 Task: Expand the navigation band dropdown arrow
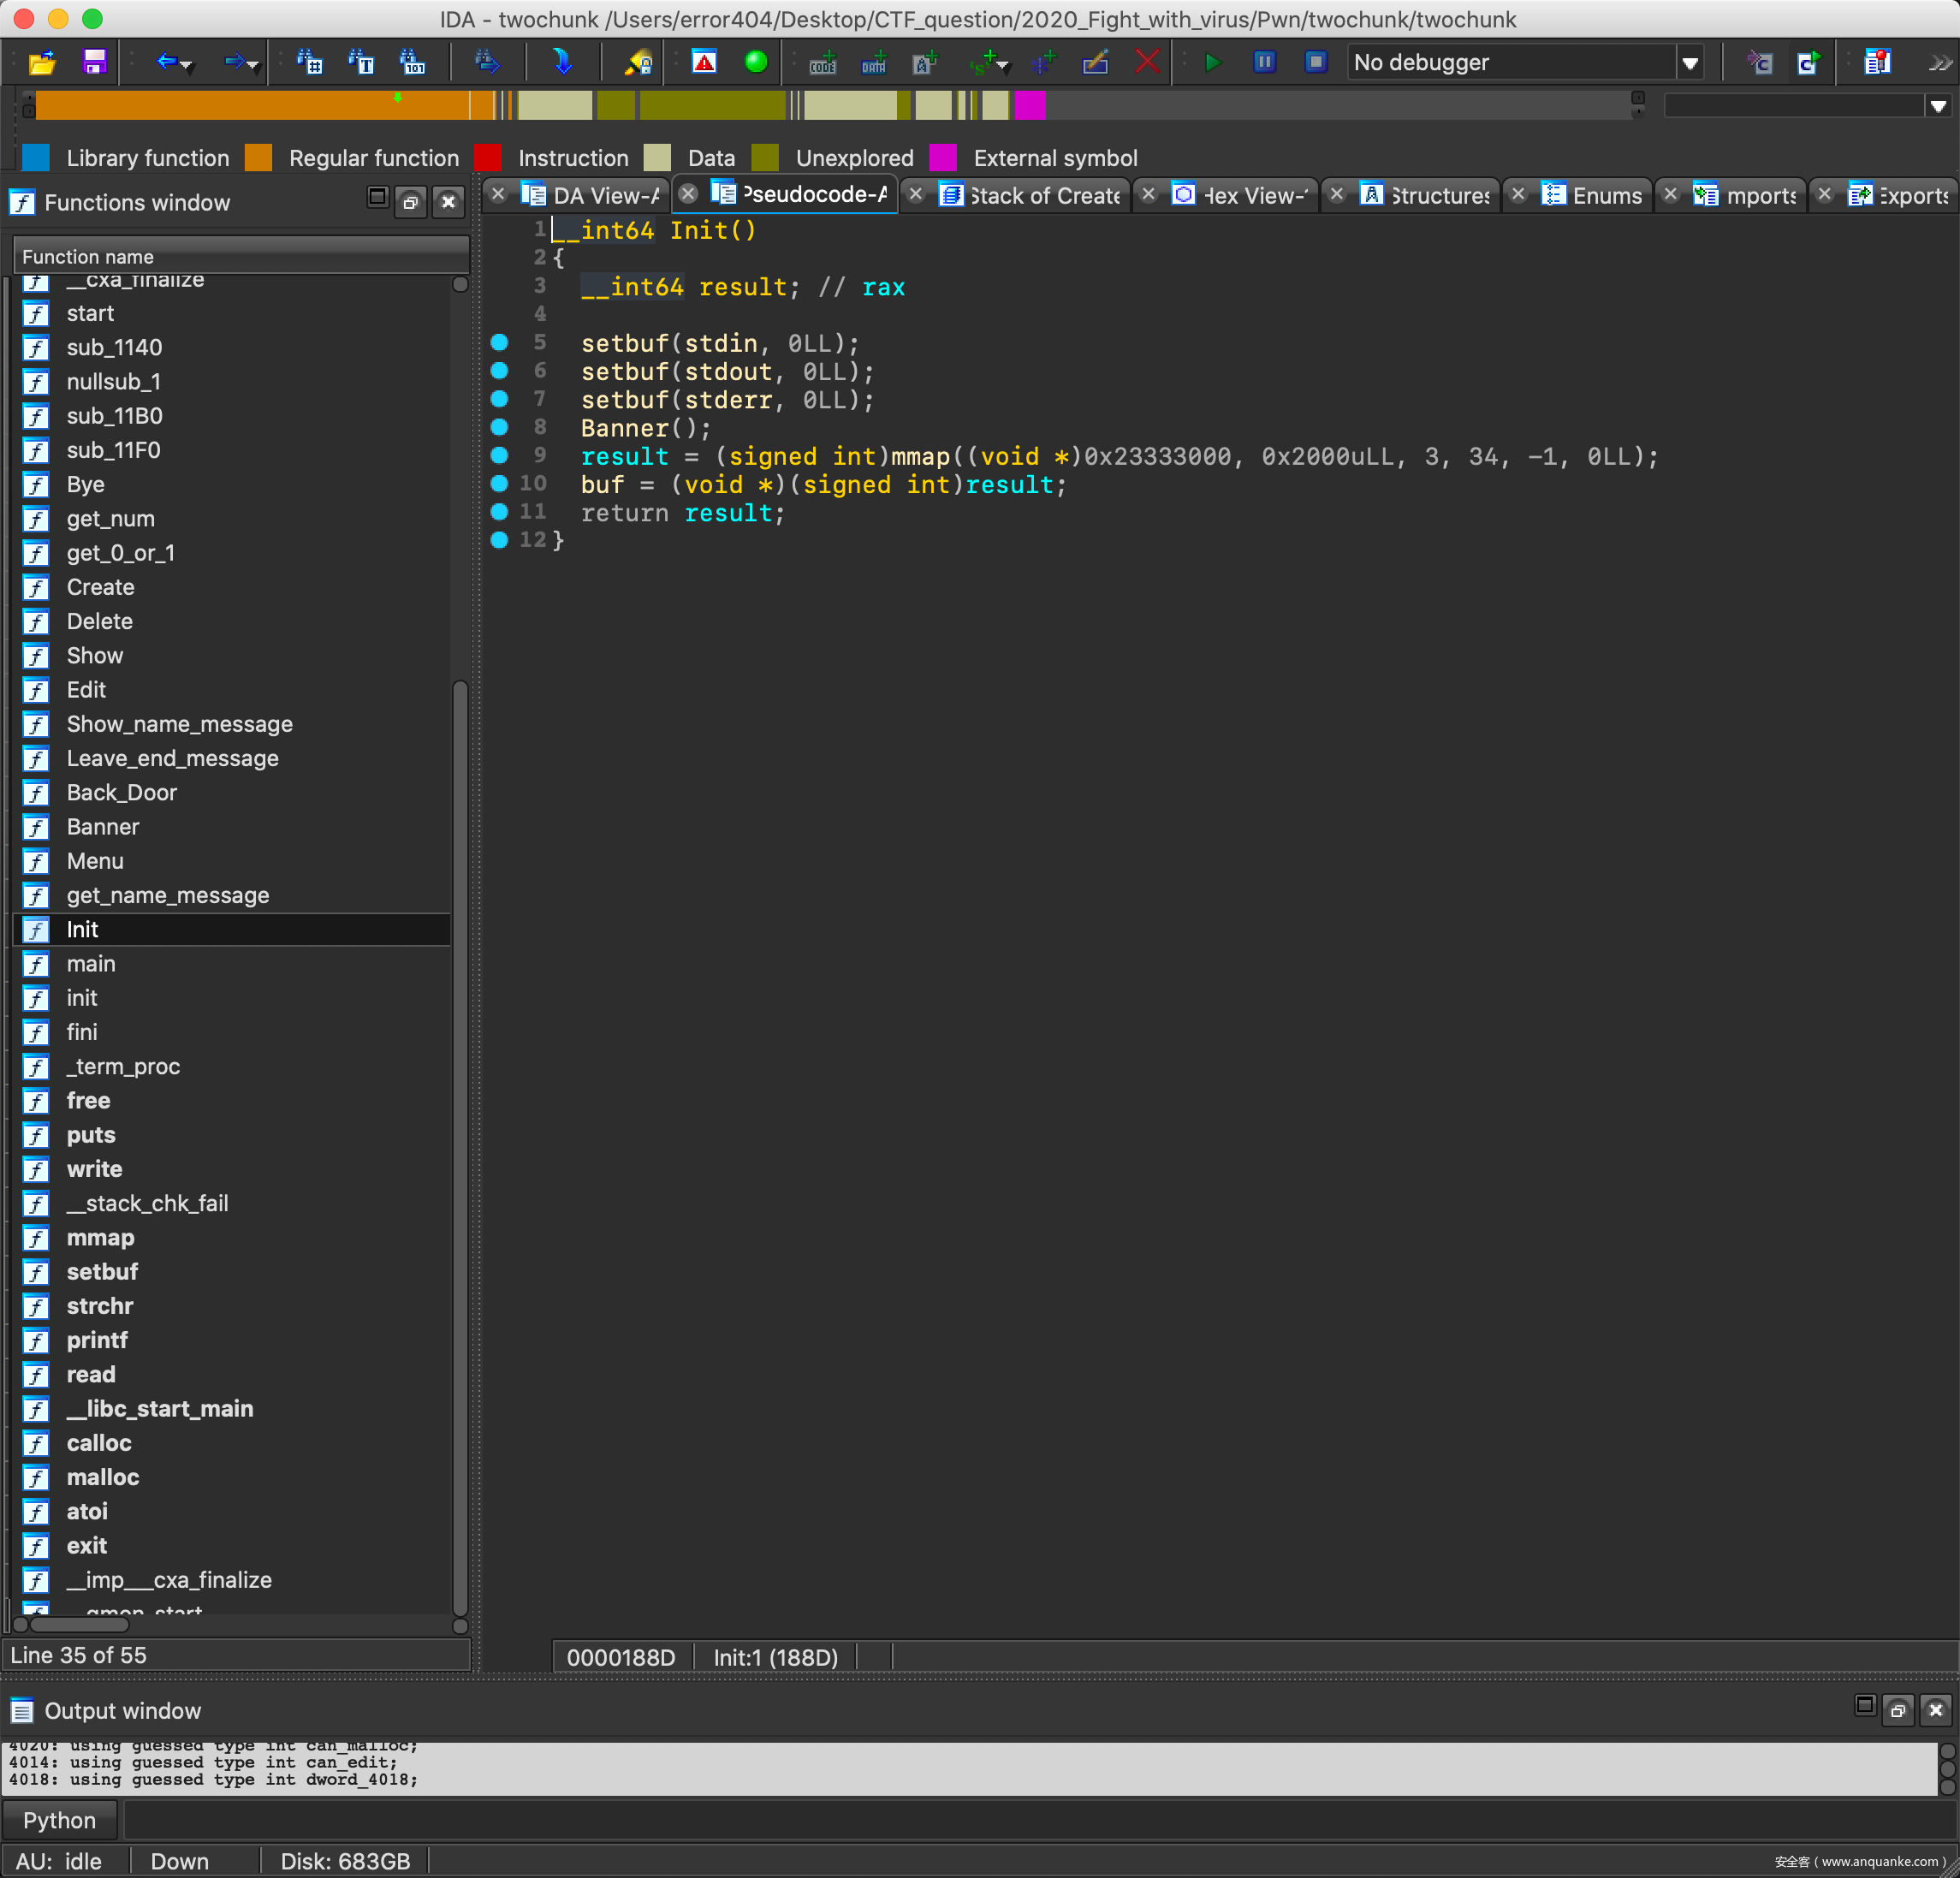click(x=1938, y=106)
